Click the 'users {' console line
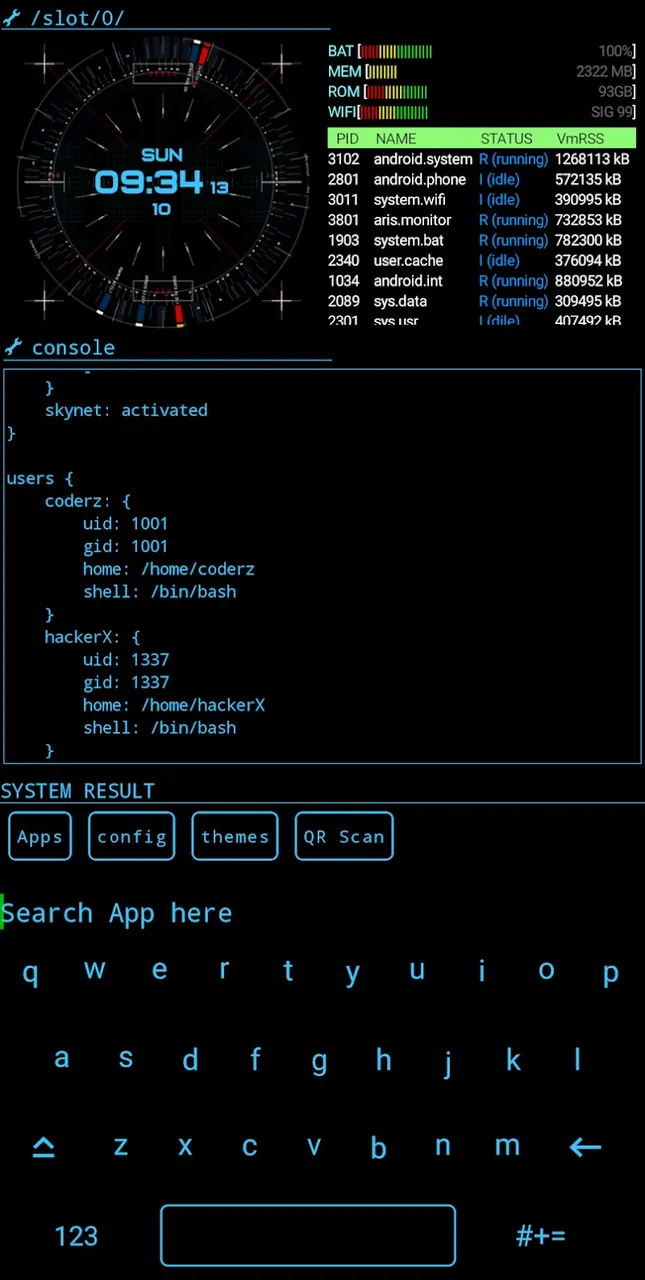The height and width of the screenshot is (1280, 645). click(40, 478)
